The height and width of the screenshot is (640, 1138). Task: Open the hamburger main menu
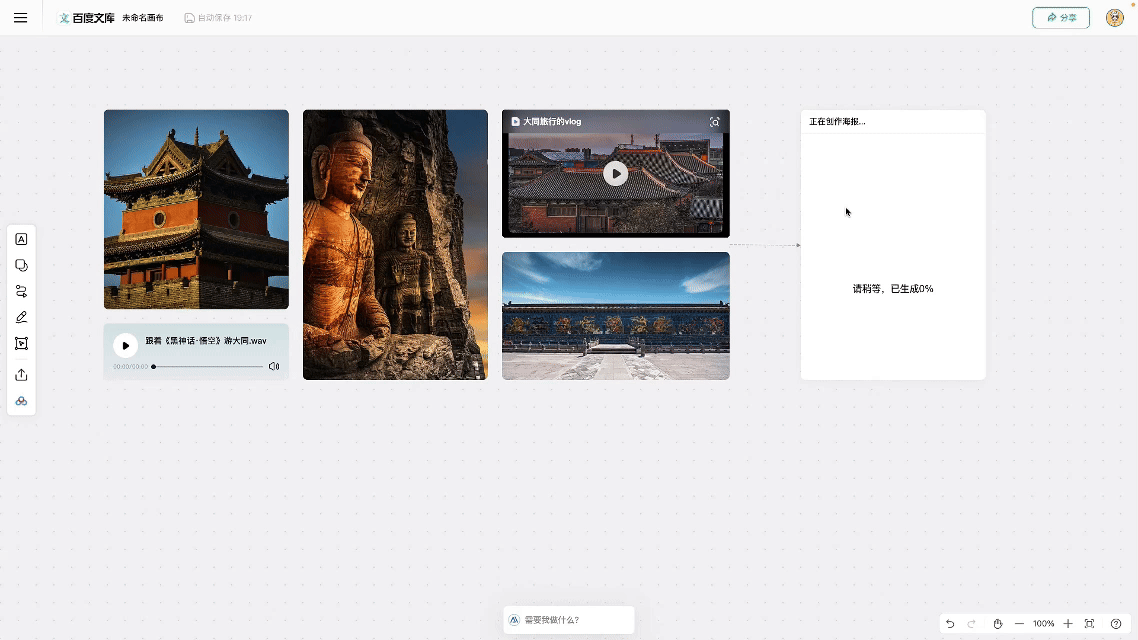coord(20,17)
